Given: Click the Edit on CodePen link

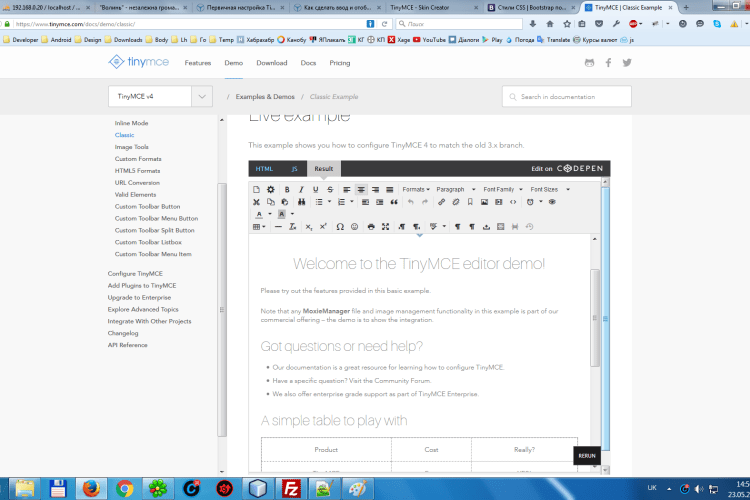Looking at the screenshot, I should [x=567, y=168].
